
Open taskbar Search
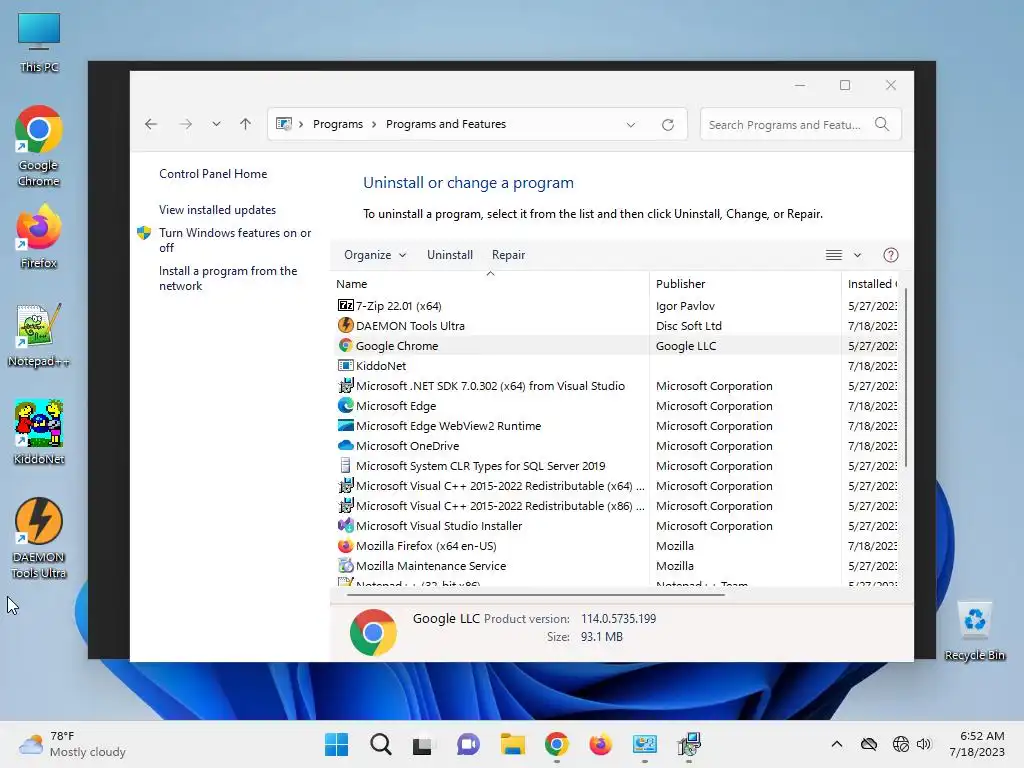tap(381, 744)
